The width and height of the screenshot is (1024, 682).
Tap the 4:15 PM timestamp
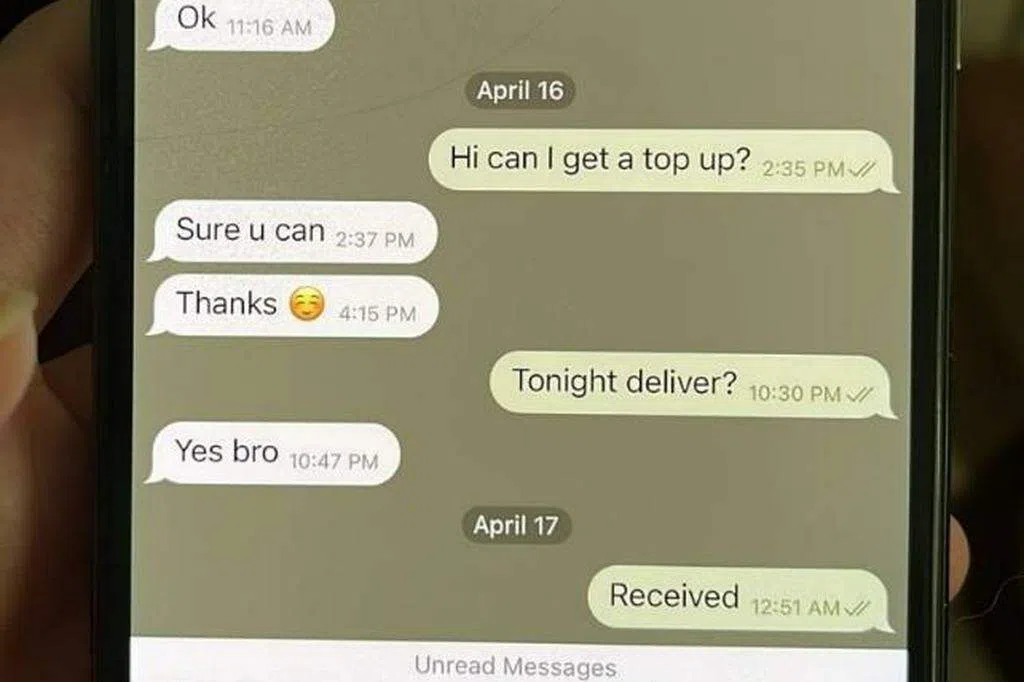click(377, 314)
